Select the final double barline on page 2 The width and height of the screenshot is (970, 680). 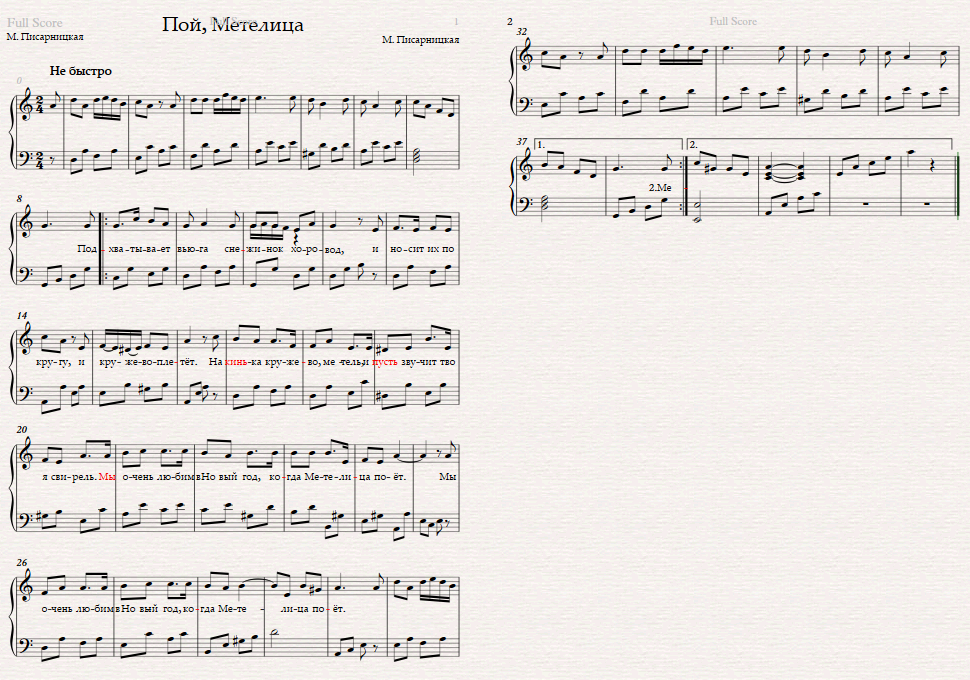click(958, 185)
